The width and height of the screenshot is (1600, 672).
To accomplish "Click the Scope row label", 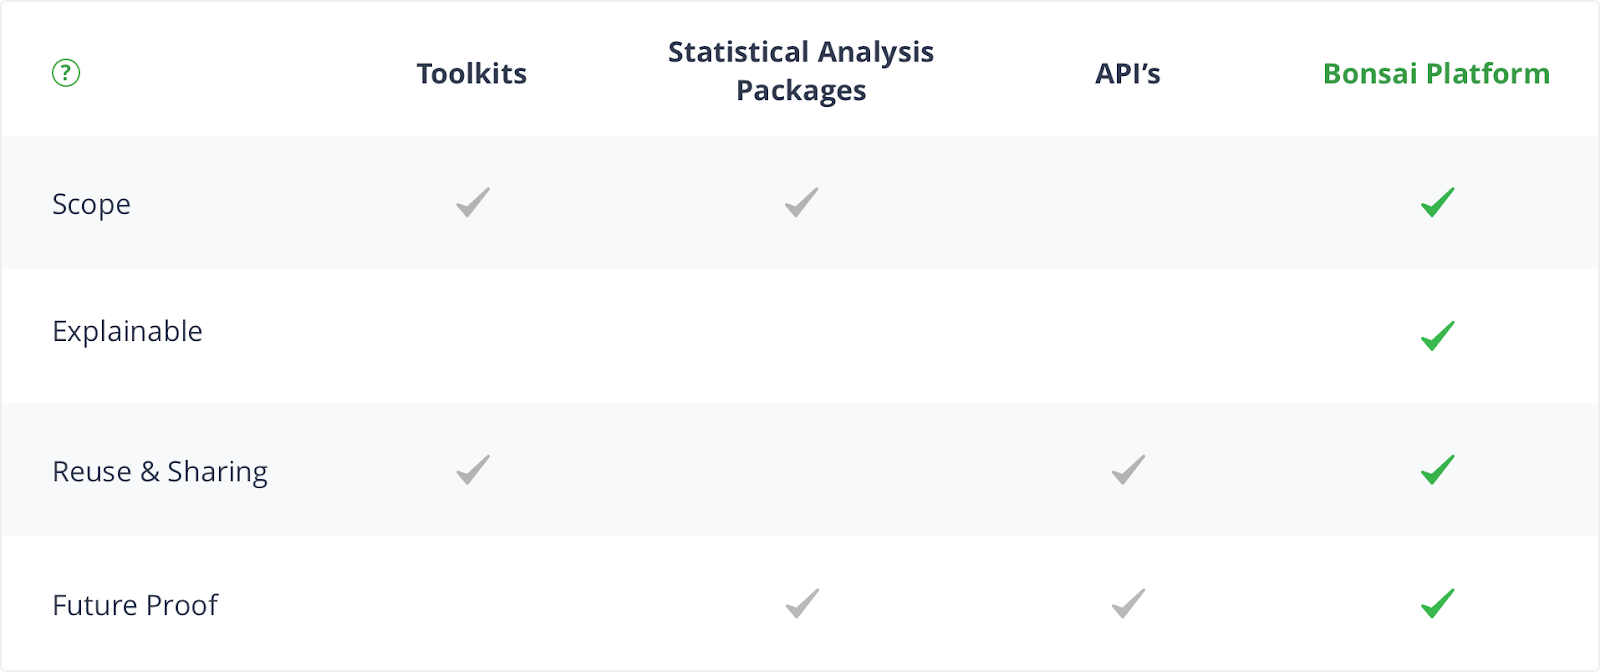I will pos(91,204).
